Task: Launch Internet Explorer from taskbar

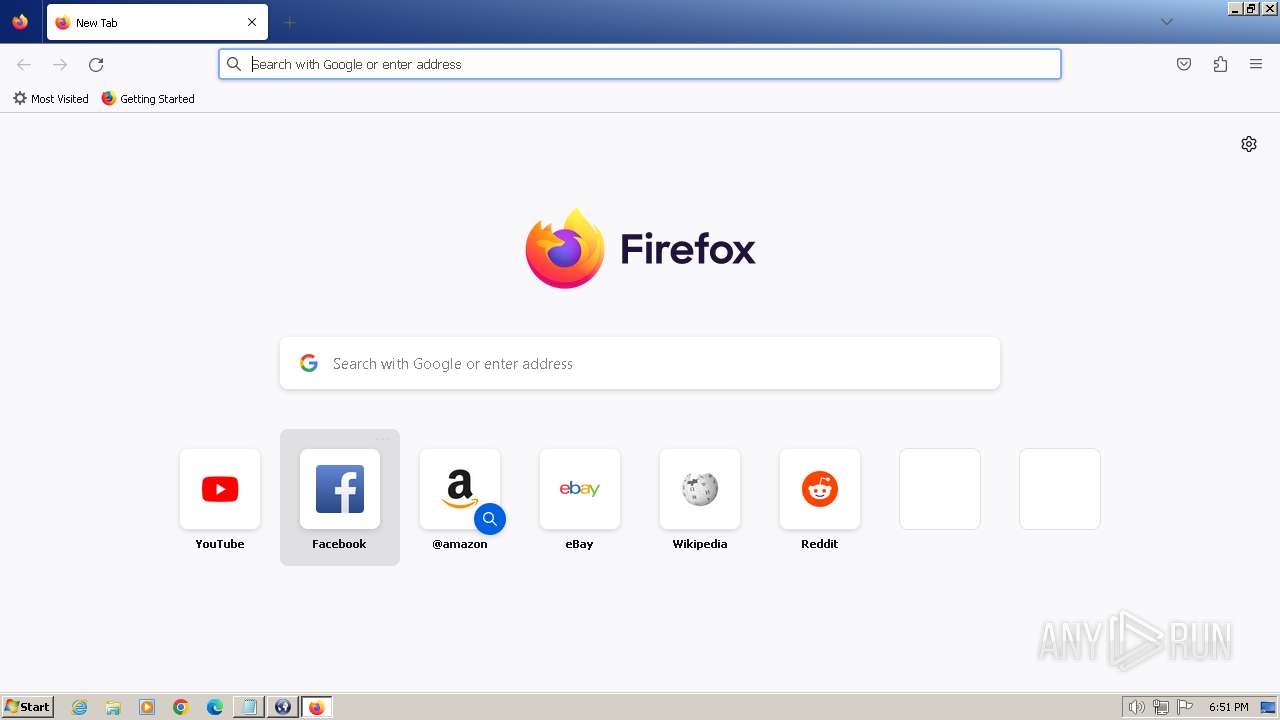Action: (80, 707)
